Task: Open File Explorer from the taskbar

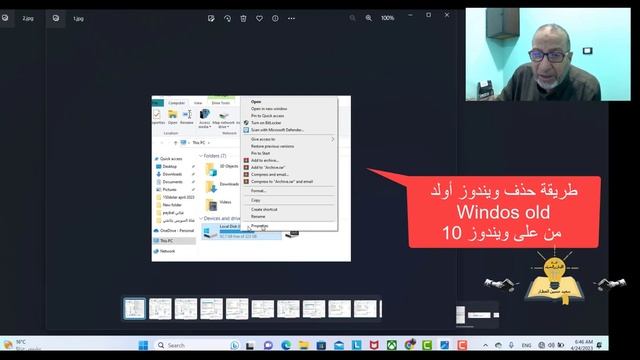Action: coord(304,345)
